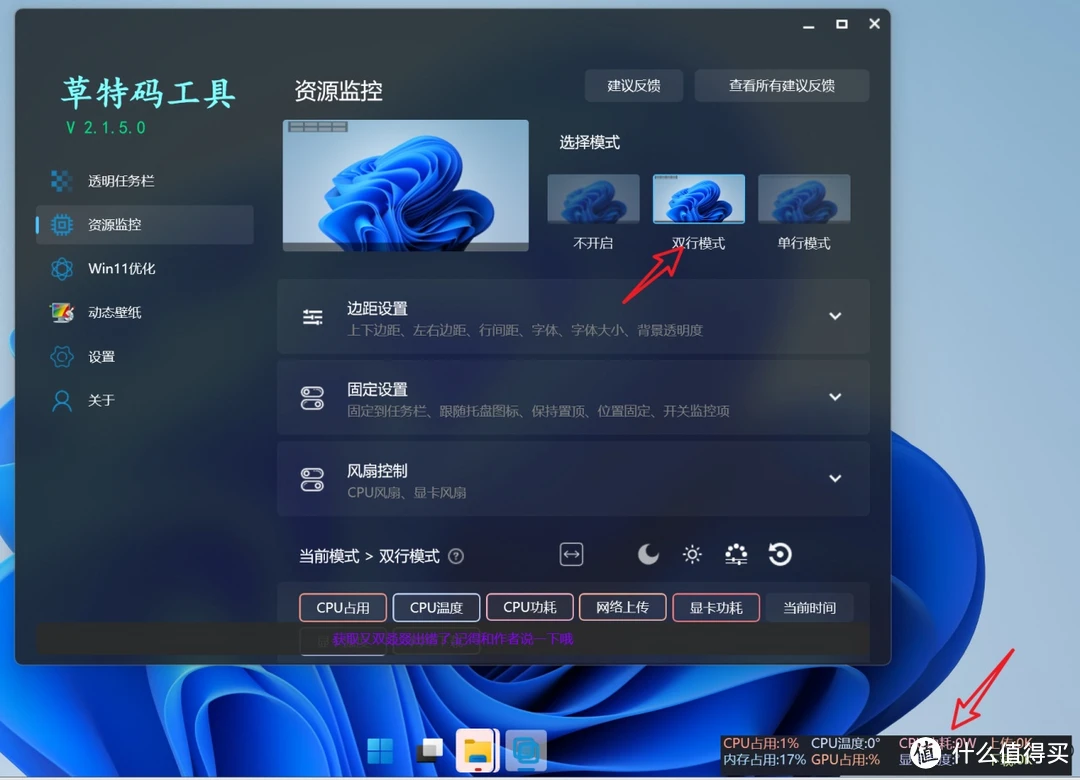
Task: Switch to light theme via the sun icon
Action: click(692, 554)
